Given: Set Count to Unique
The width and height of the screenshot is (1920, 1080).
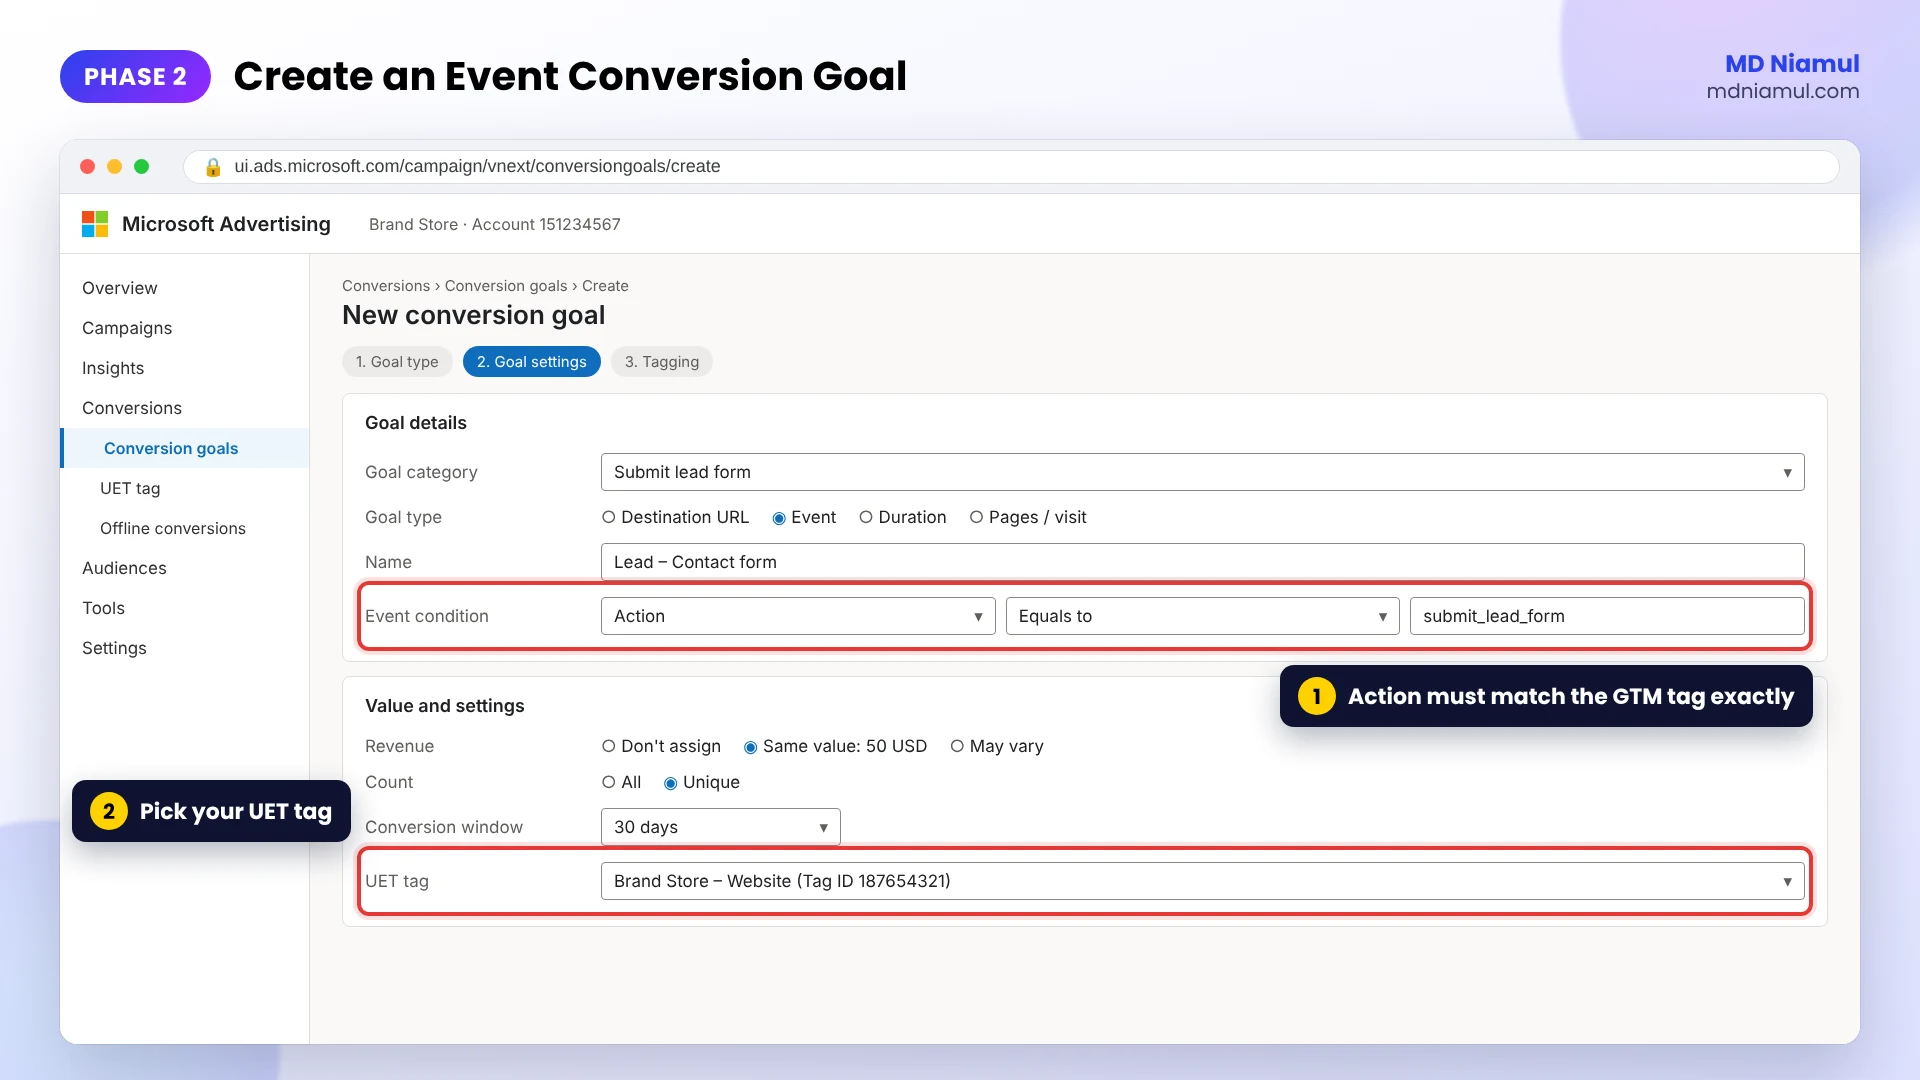Looking at the screenshot, I should 702,782.
